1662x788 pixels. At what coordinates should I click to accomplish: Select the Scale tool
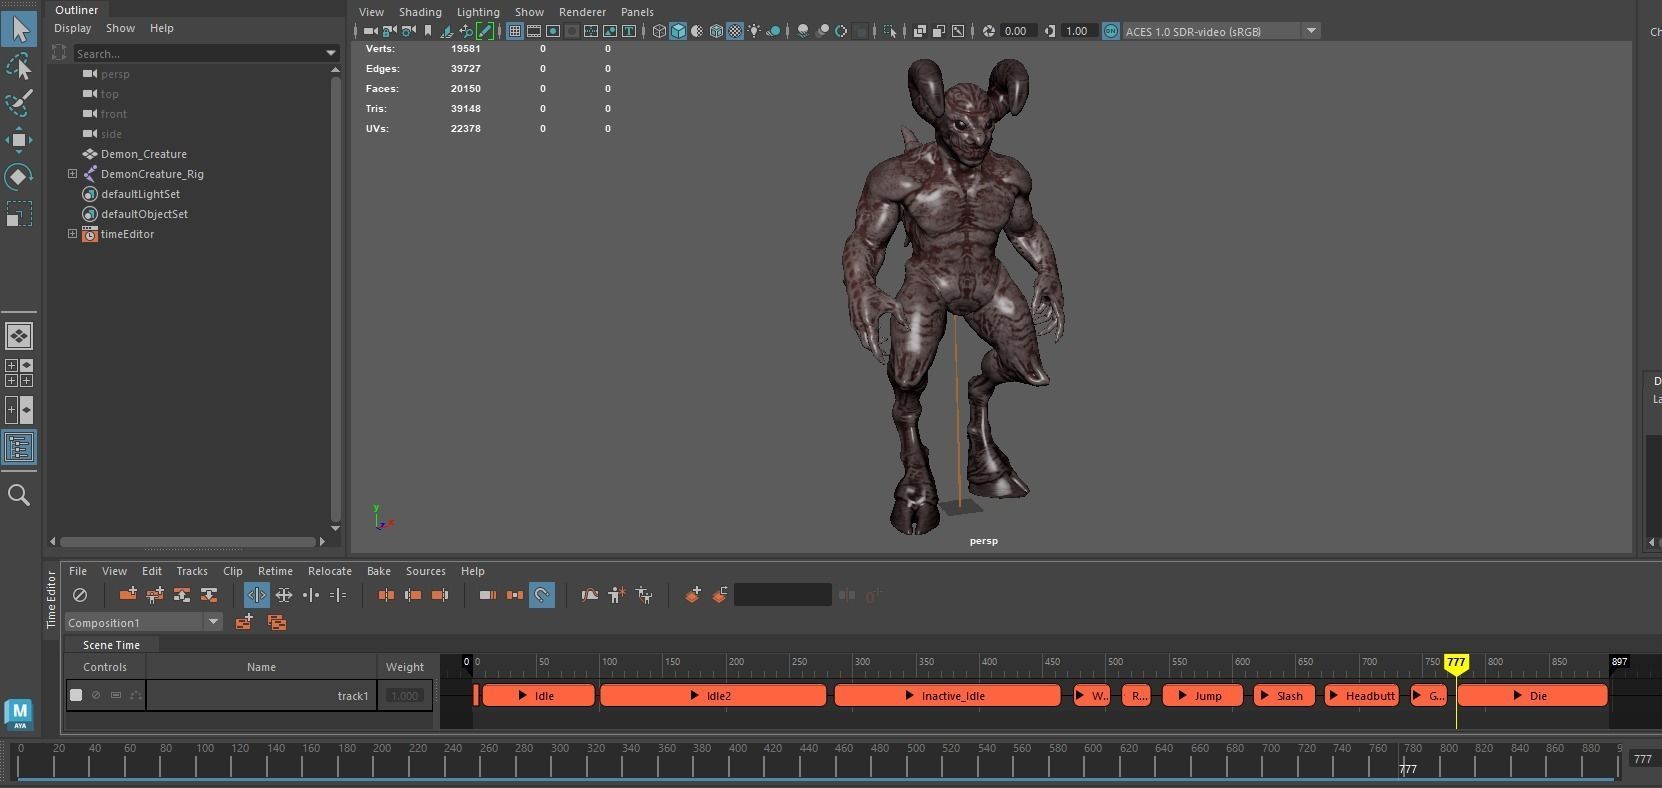point(19,214)
